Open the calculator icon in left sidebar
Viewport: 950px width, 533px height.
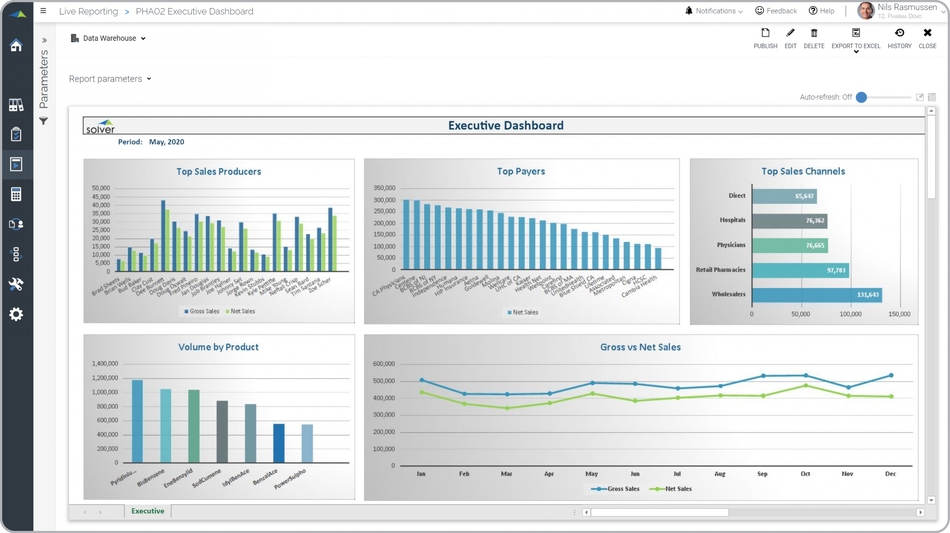[x=16, y=195]
